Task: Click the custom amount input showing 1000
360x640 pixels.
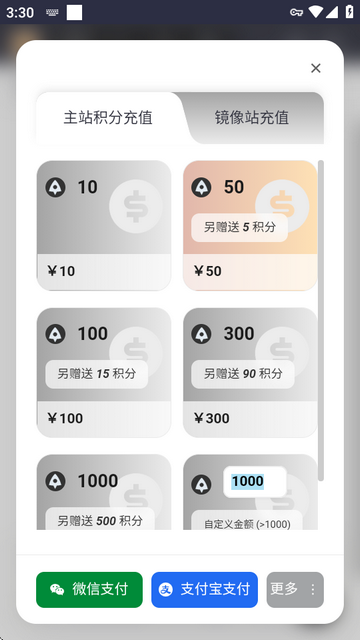Action: pos(255,482)
